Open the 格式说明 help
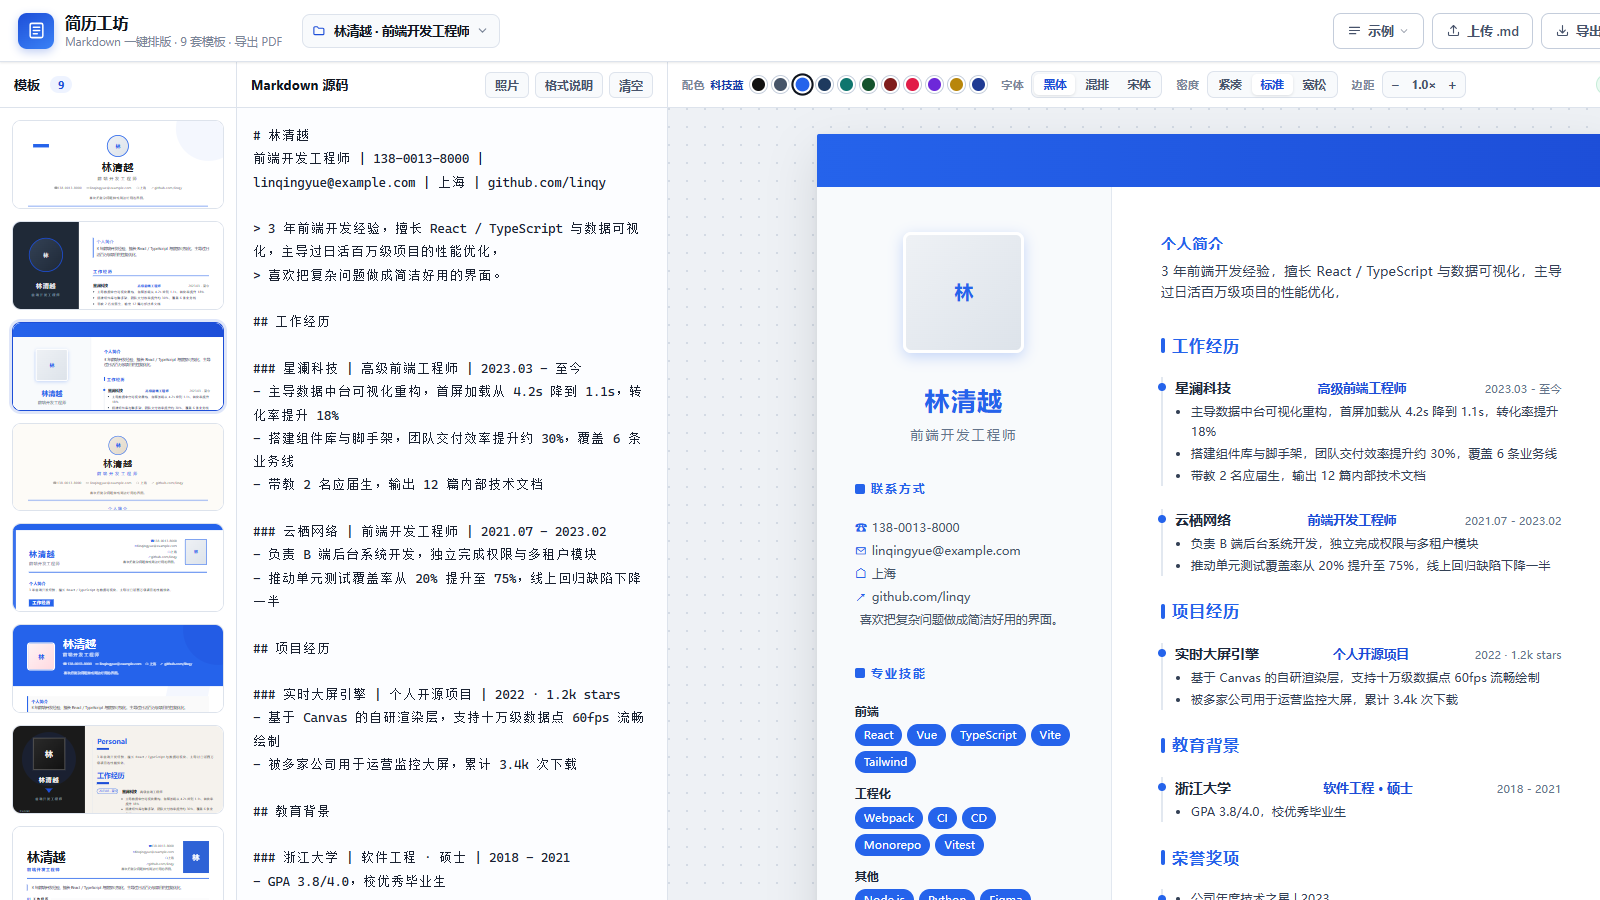Screen dimensions: 1600x900 (568, 85)
